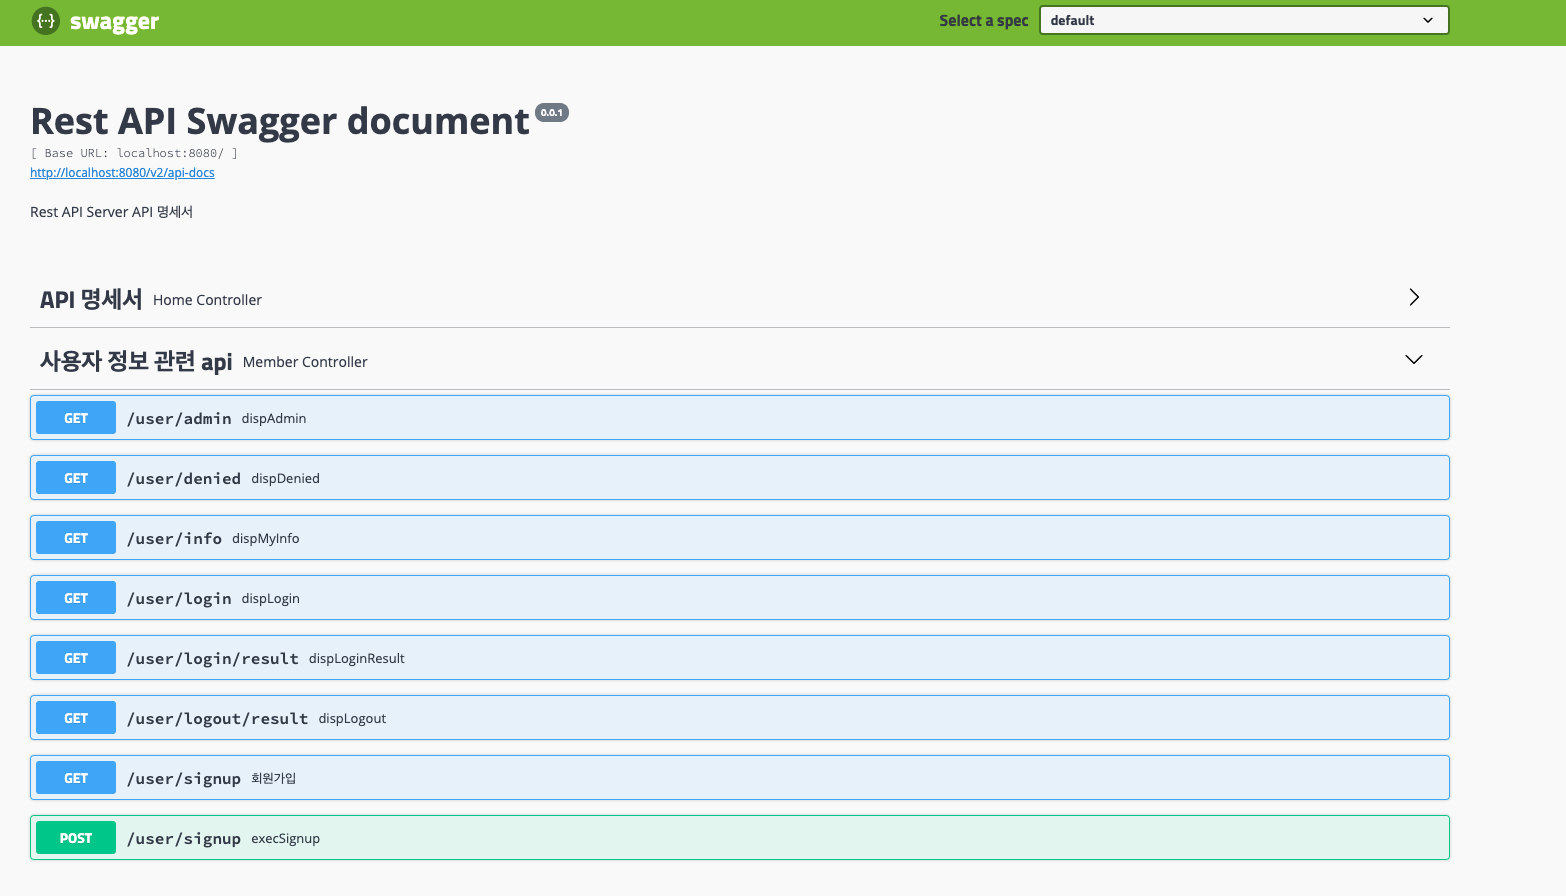The width and height of the screenshot is (1566, 896).
Task: Expand the /user/info endpoint path
Action: coord(174,538)
